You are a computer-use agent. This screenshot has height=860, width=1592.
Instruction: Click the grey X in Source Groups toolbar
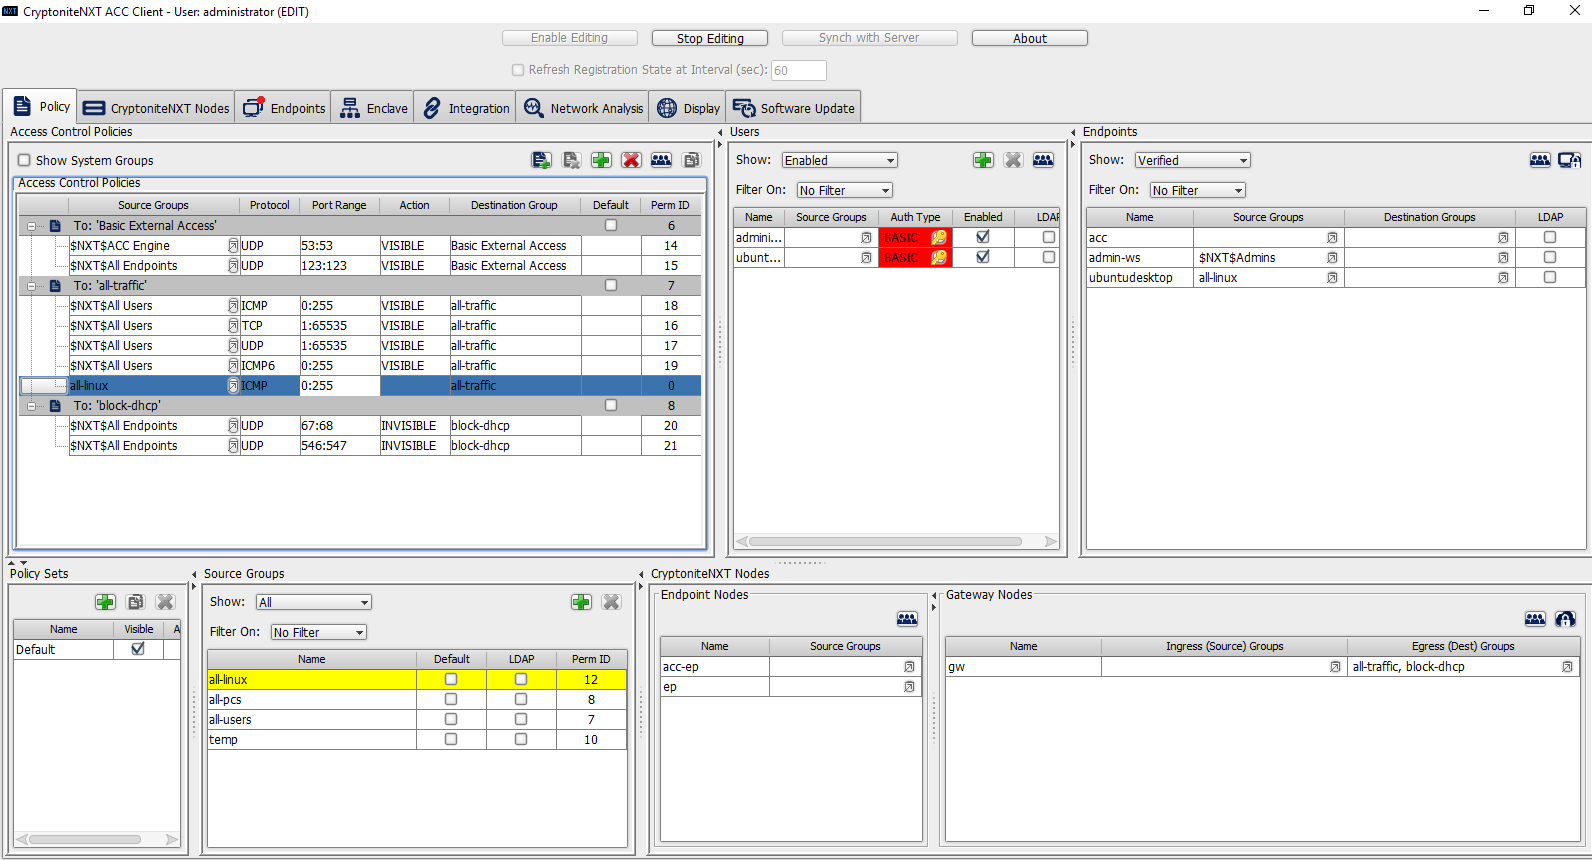click(611, 602)
